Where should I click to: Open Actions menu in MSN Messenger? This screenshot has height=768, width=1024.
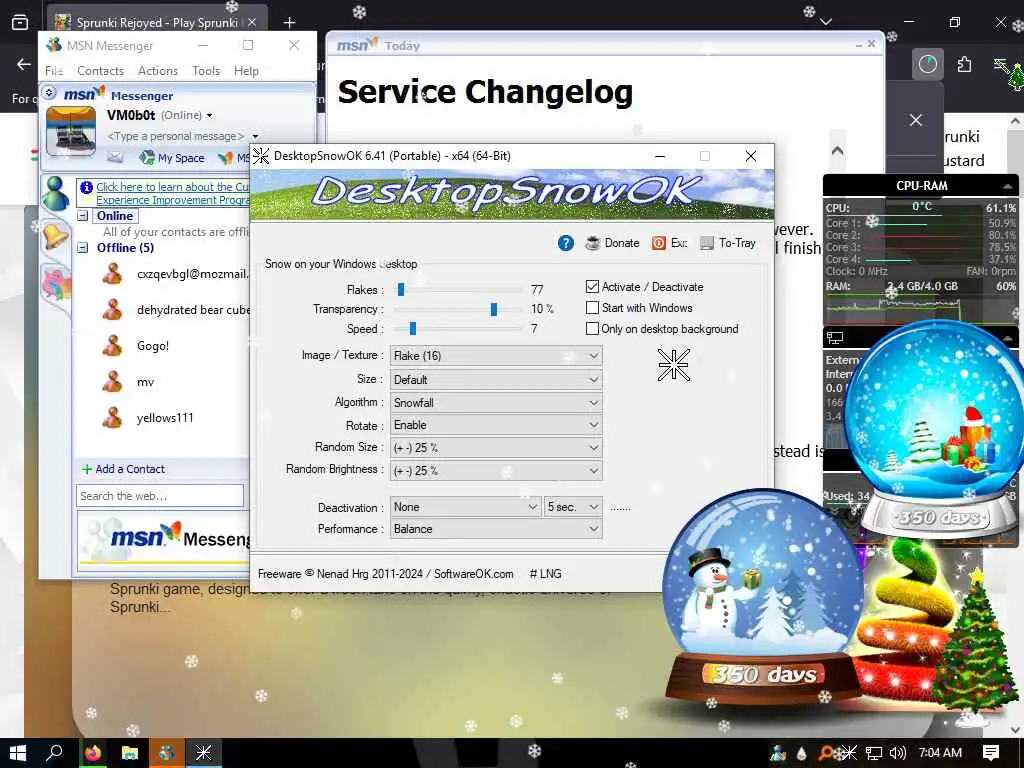tap(158, 71)
